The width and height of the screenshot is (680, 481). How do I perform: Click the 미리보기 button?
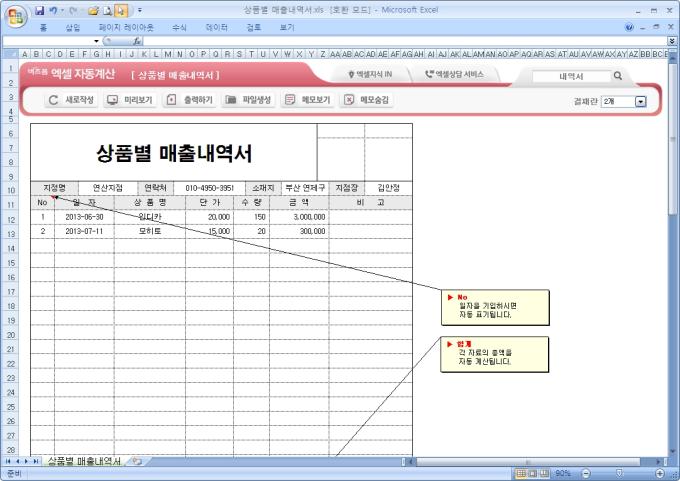130,100
